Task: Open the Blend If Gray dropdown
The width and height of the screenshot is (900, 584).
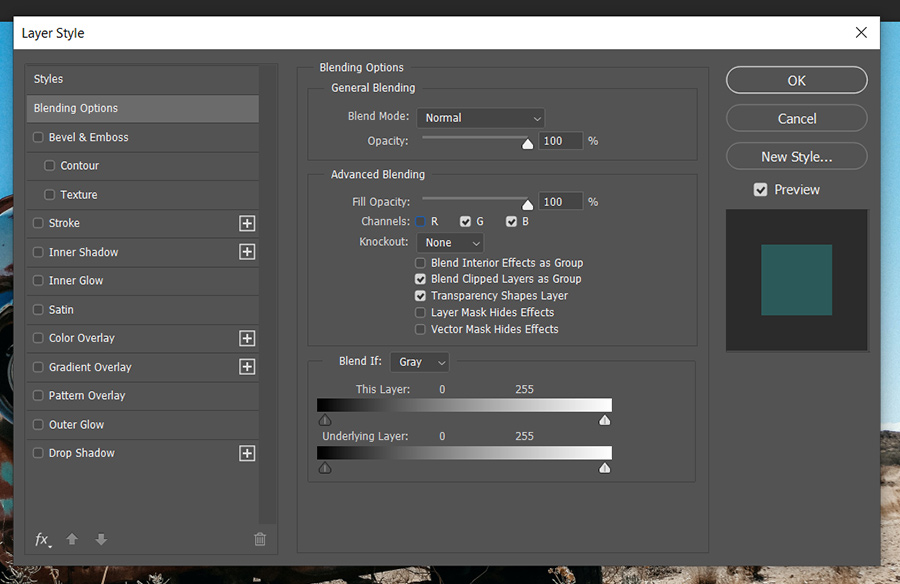Action: coord(420,362)
